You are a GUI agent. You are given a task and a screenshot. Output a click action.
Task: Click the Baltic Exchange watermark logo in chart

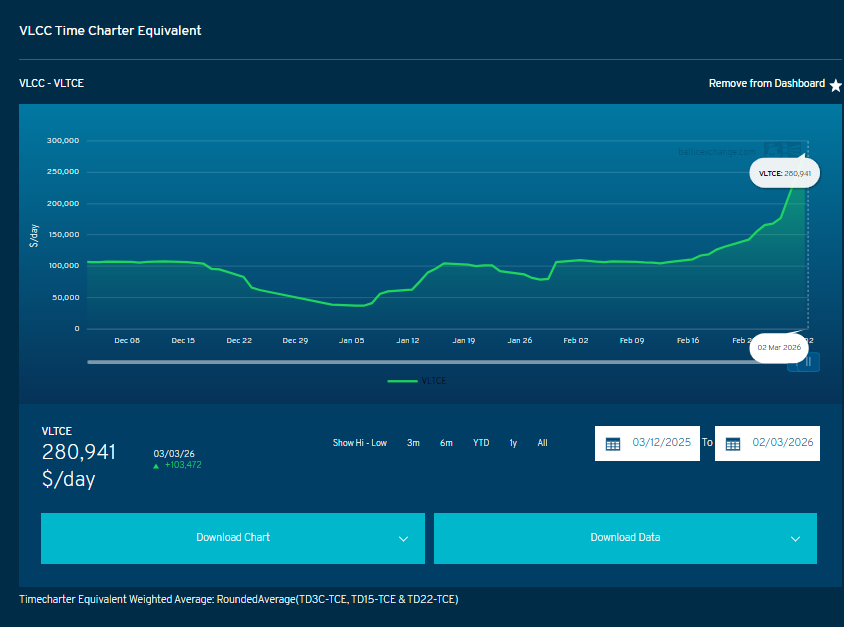click(x=783, y=150)
